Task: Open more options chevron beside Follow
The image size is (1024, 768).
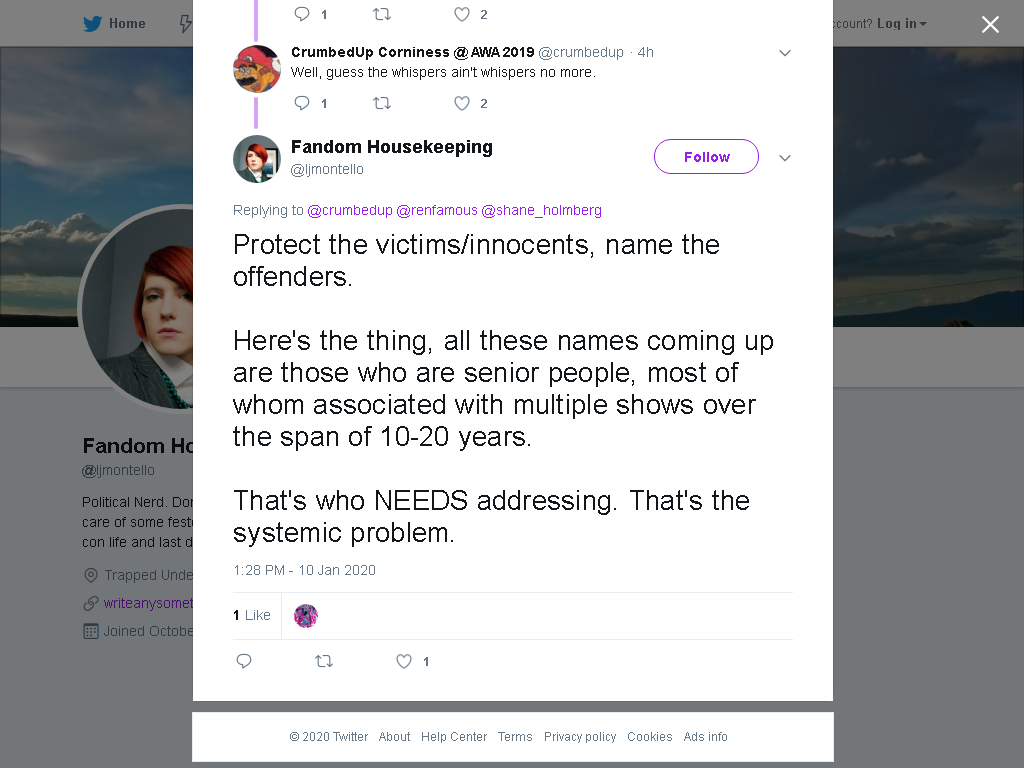Action: click(x=785, y=157)
